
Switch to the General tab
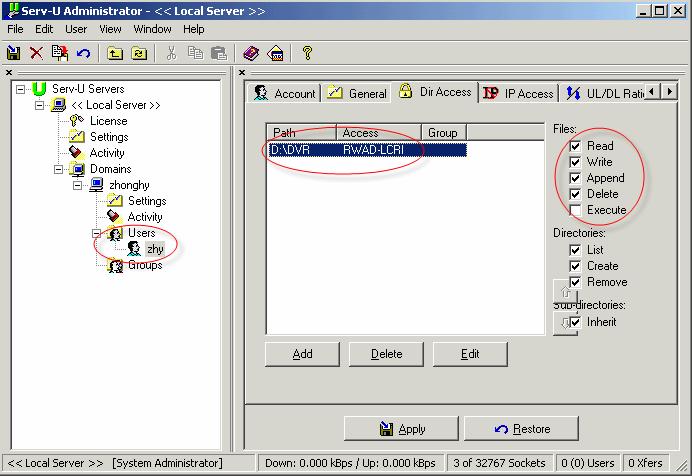click(x=357, y=93)
